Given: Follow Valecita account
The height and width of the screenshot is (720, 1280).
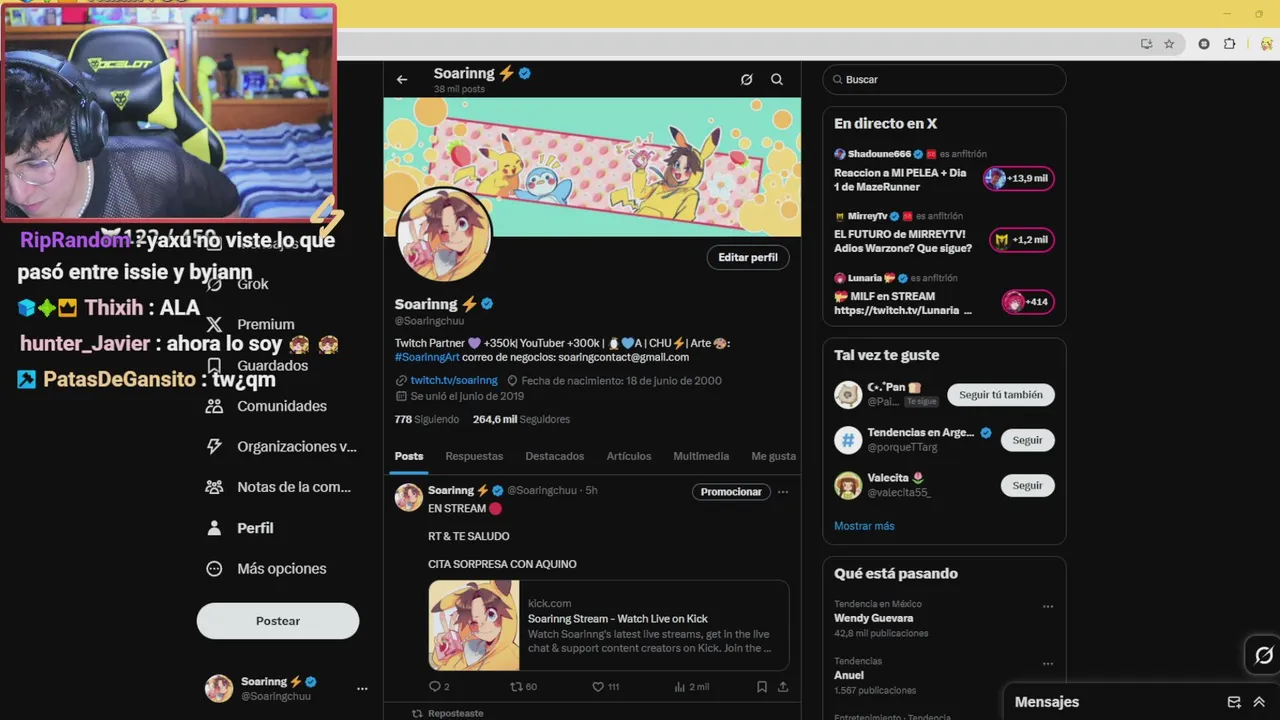Looking at the screenshot, I should click(1027, 485).
